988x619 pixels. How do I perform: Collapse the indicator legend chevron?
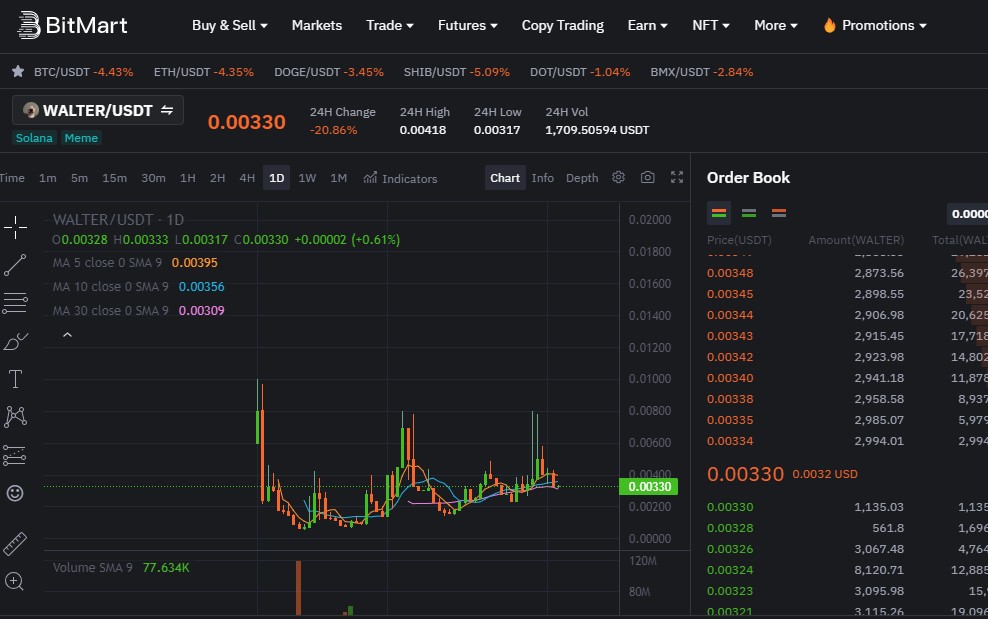coord(67,335)
